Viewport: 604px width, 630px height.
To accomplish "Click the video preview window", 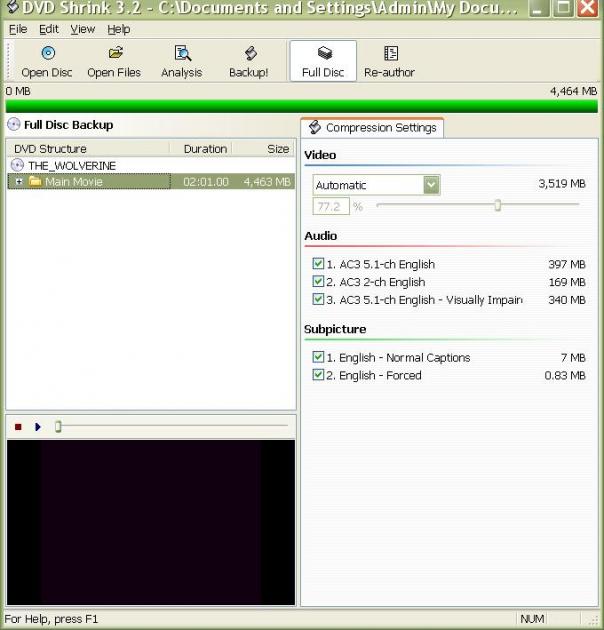I will 151,522.
